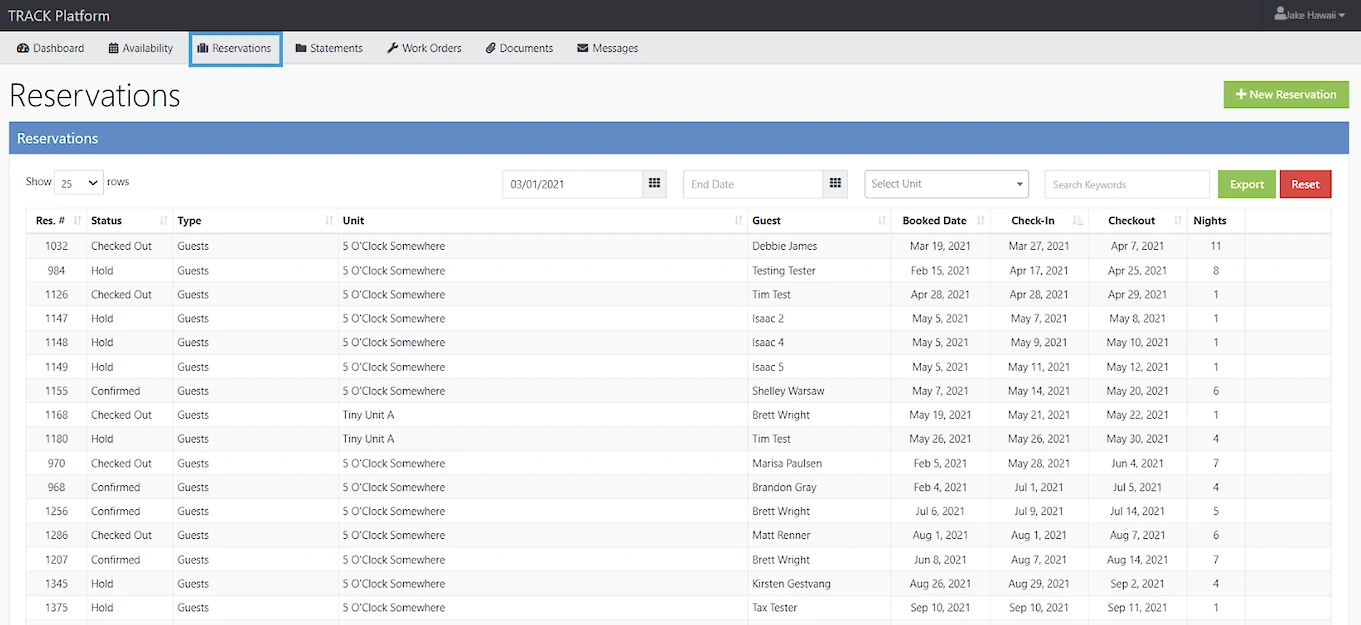
Task: Open the Work Orders tab
Action: click(x=424, y=48)
